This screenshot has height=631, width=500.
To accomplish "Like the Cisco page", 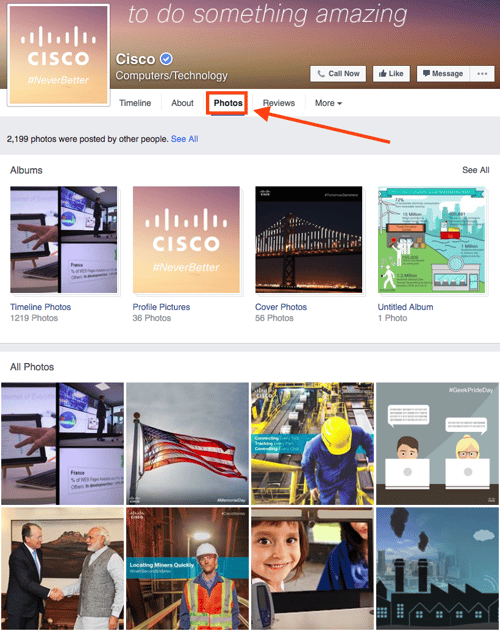I will [x=391, y=74].
